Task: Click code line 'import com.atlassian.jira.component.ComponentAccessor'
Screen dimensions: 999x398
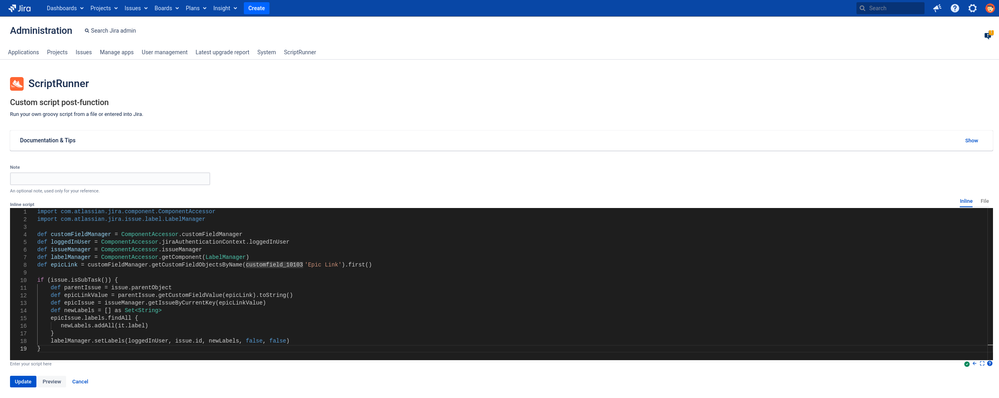Action: click(x=126, y=211)
